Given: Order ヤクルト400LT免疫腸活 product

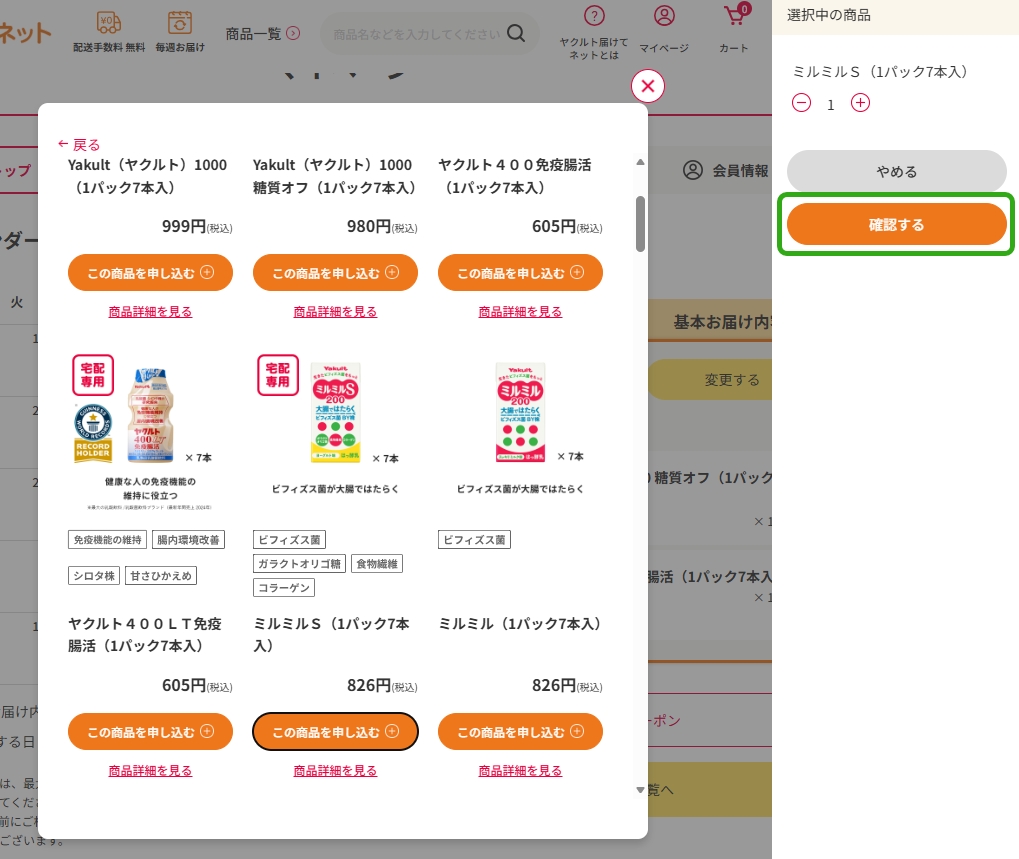Looking at the screenshot, I should click(x=150, y=732).
